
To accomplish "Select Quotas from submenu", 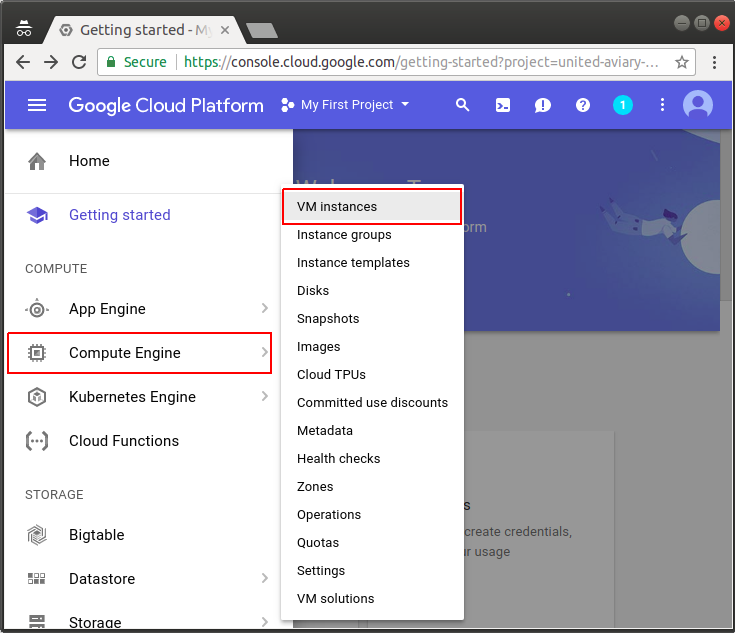I will 372,543.
